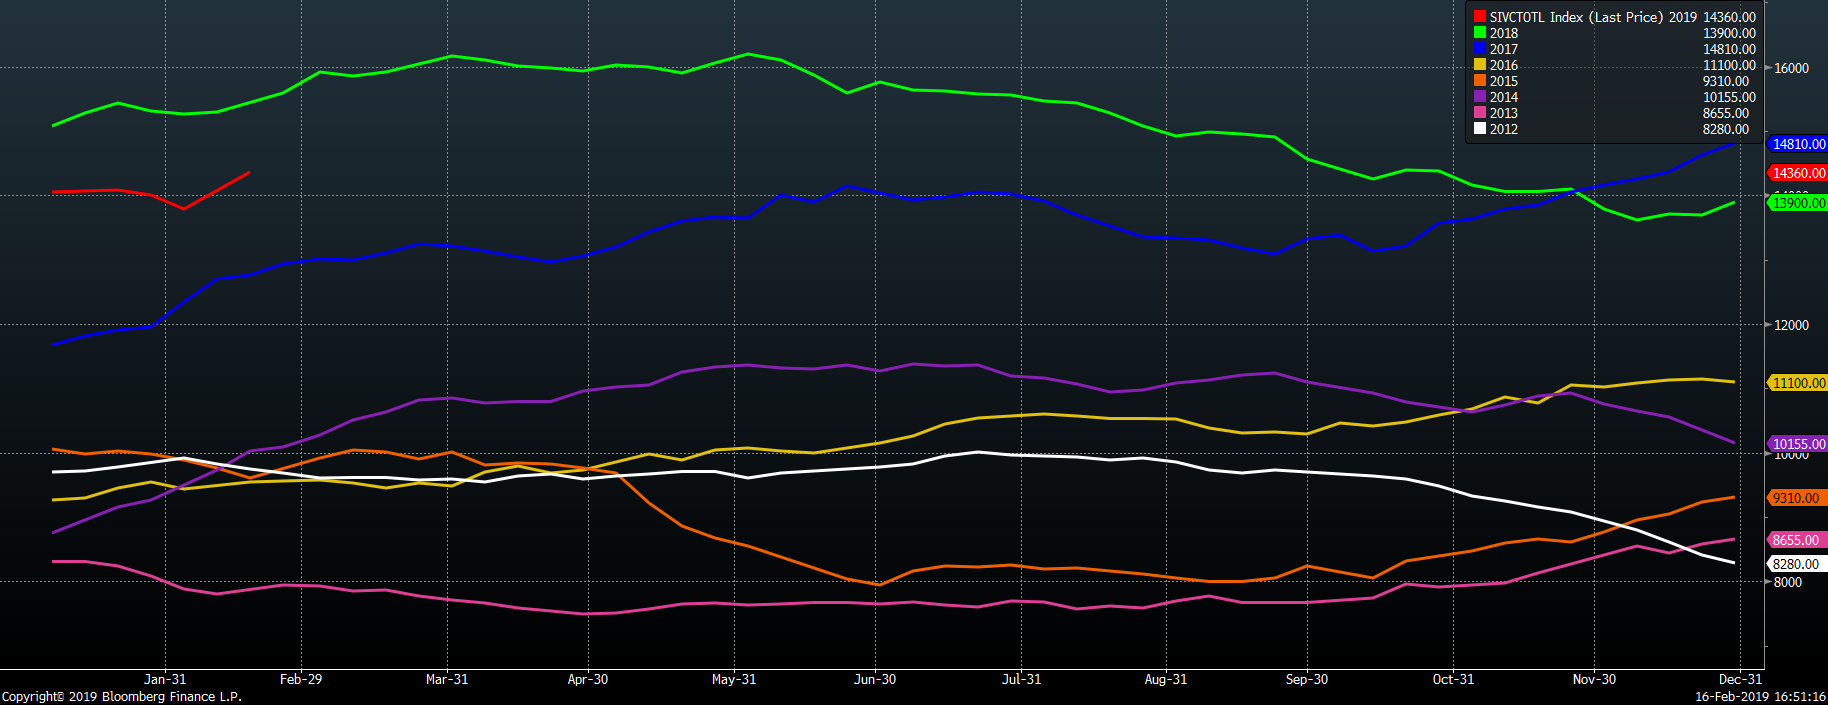Click the white 2012 legend swatch

point(1479,129)
